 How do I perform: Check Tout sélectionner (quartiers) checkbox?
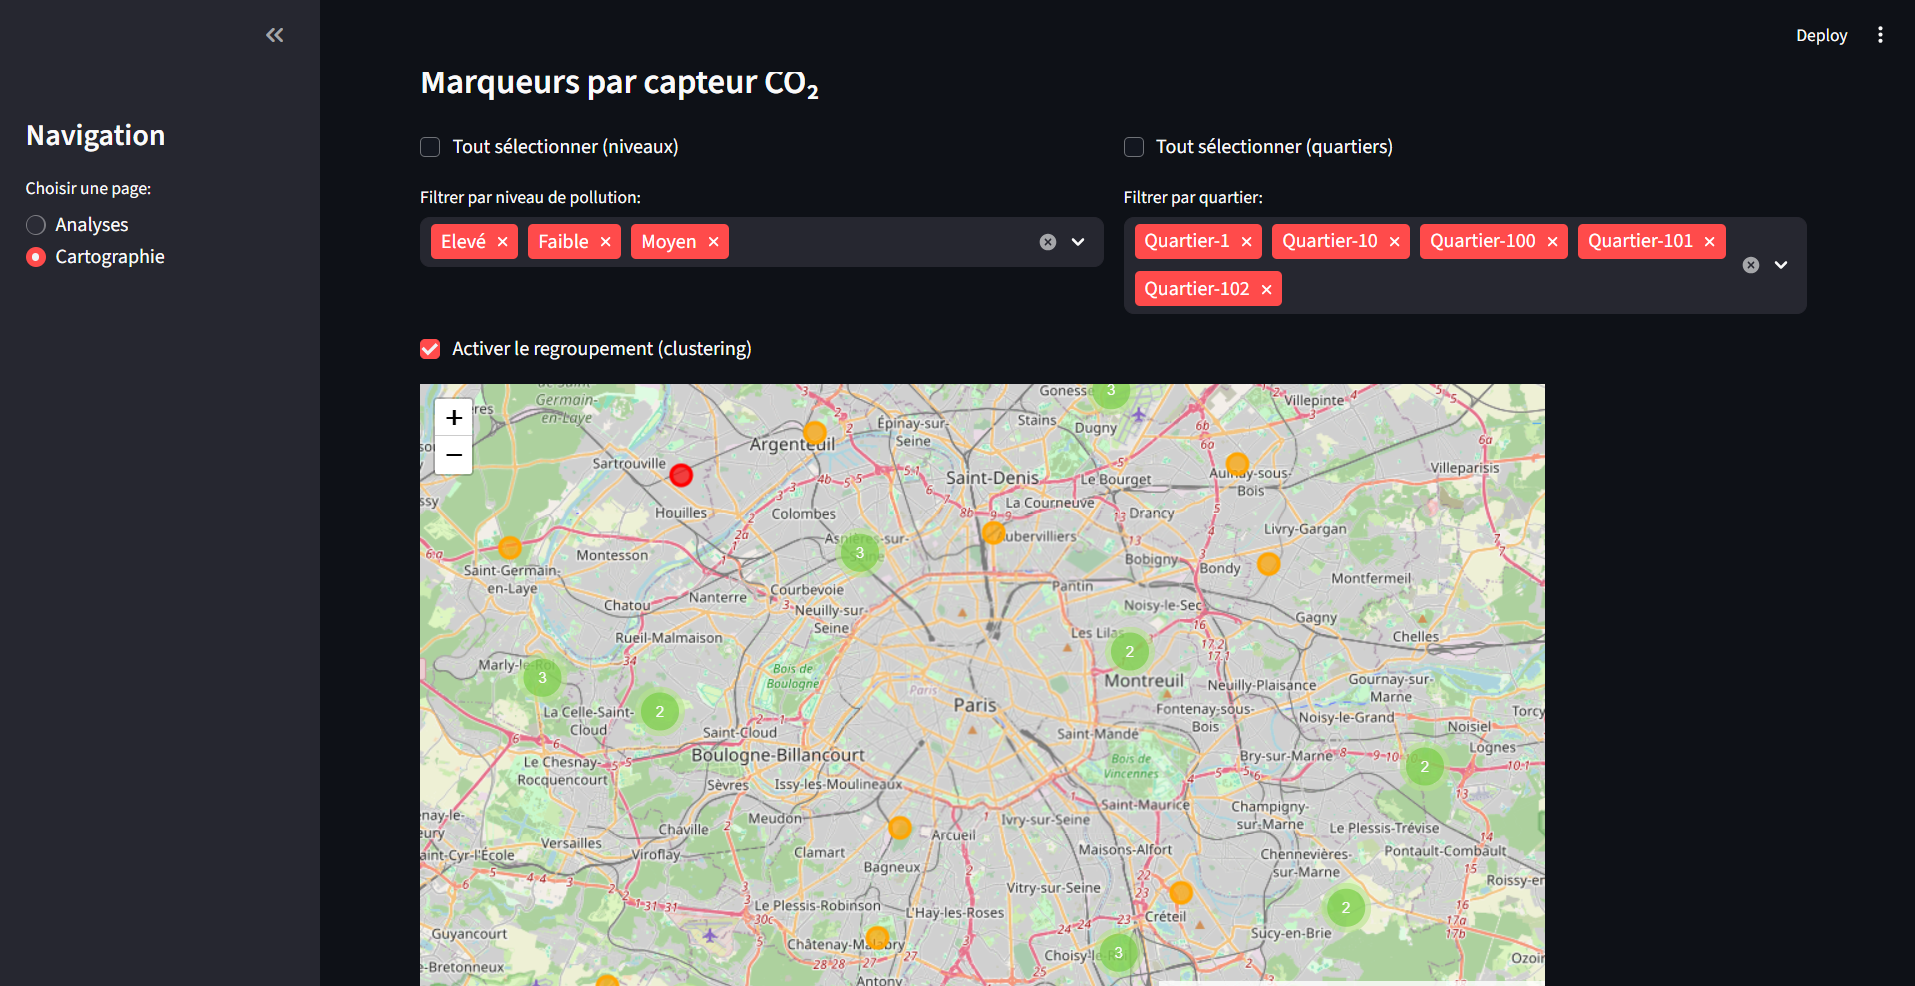point(1133,147)
